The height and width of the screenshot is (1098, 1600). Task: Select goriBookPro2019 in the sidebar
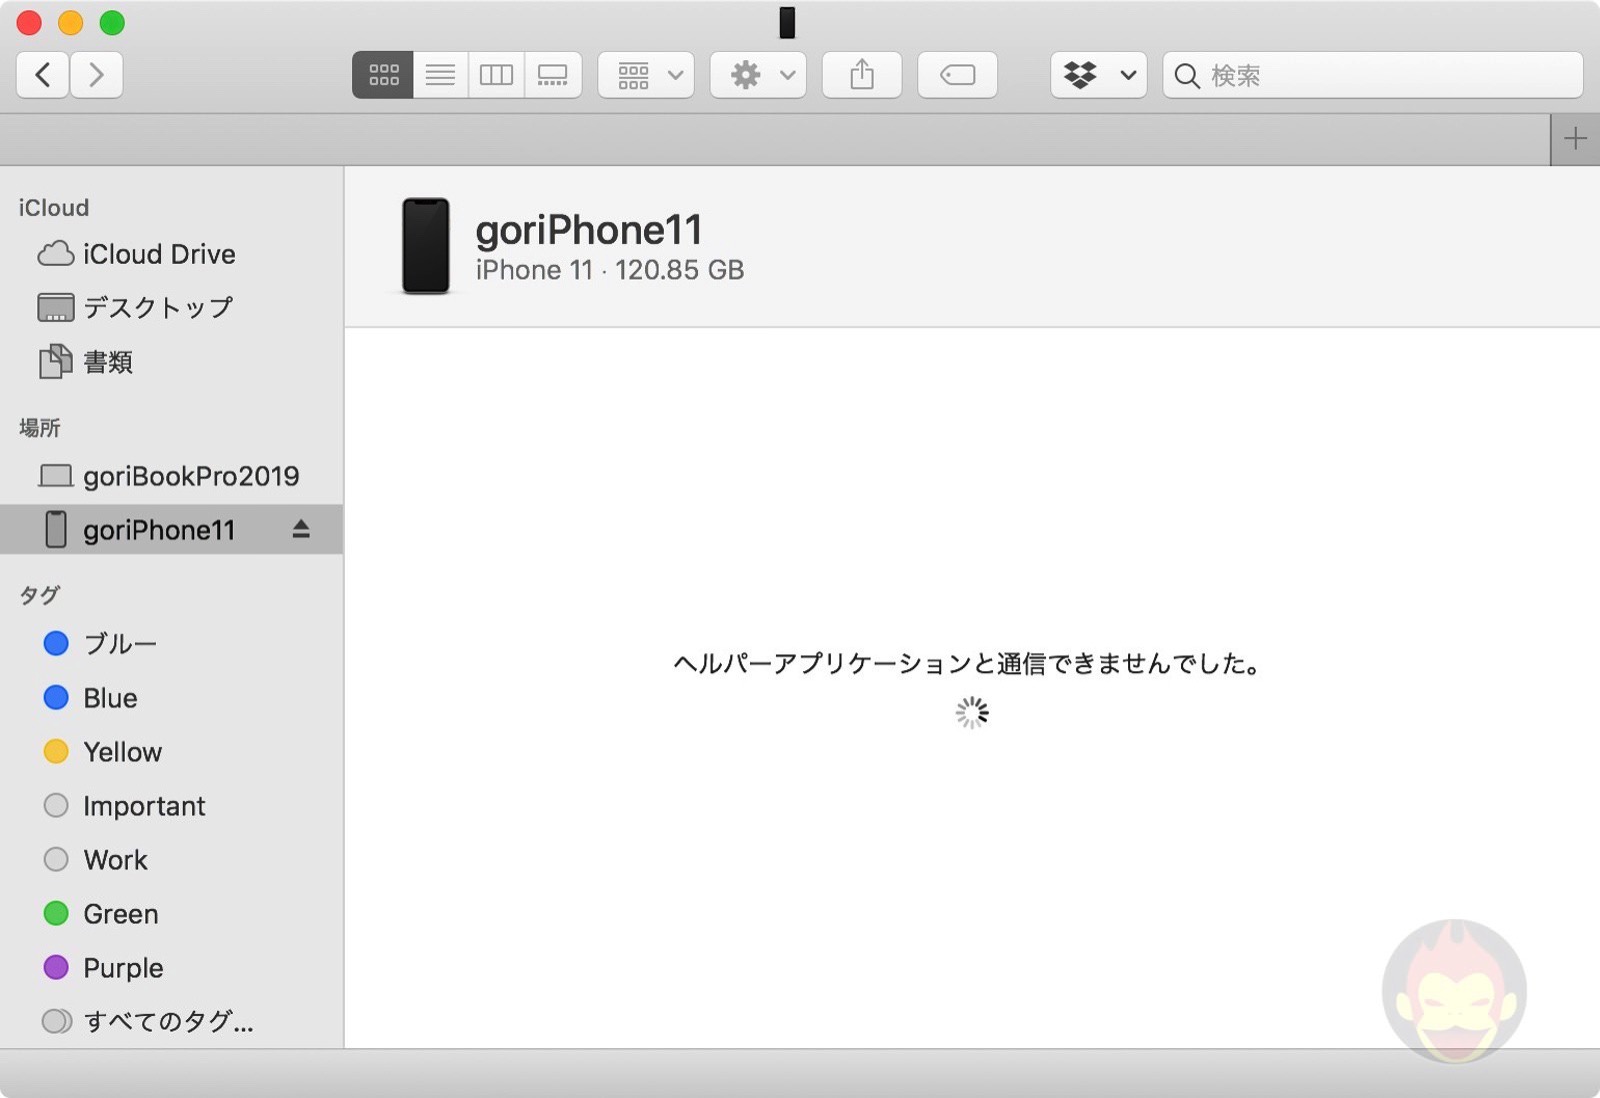point(172,476)
